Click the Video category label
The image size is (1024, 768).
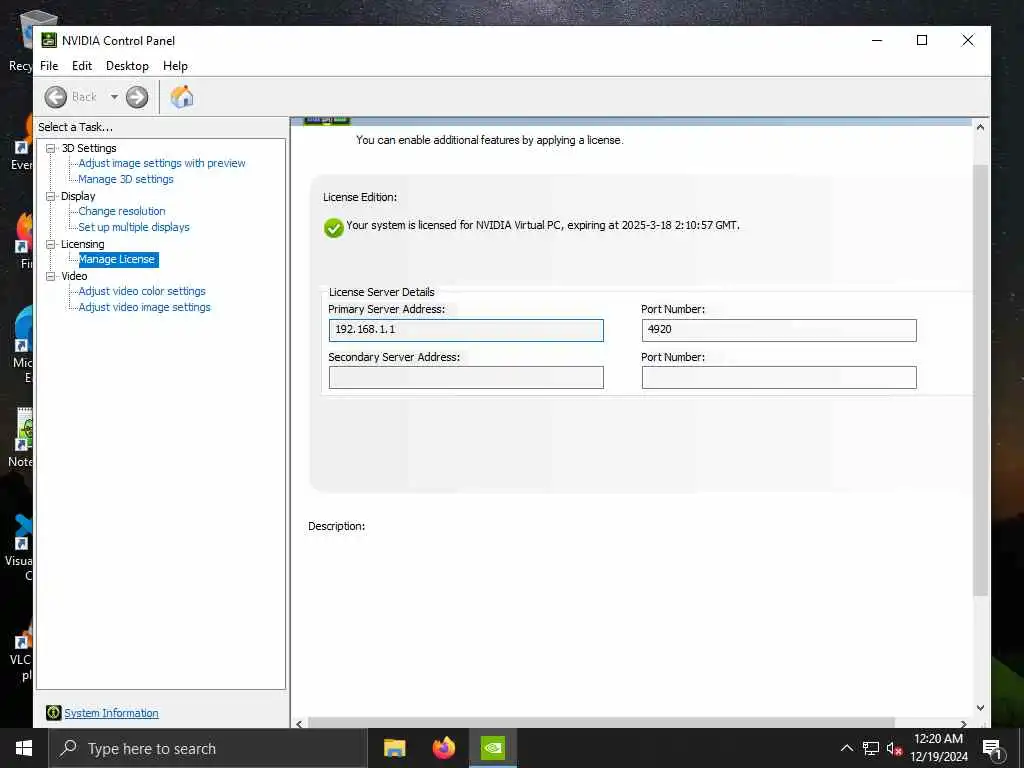coord(74,276)
